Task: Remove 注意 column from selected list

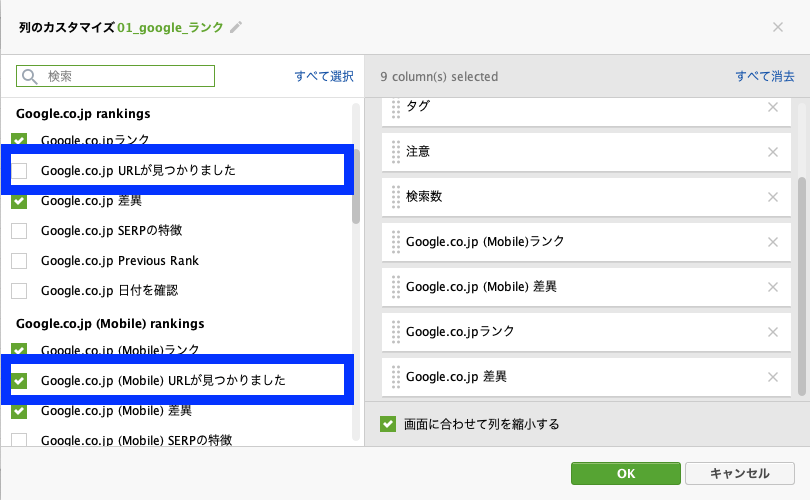Action: [773, 152]
